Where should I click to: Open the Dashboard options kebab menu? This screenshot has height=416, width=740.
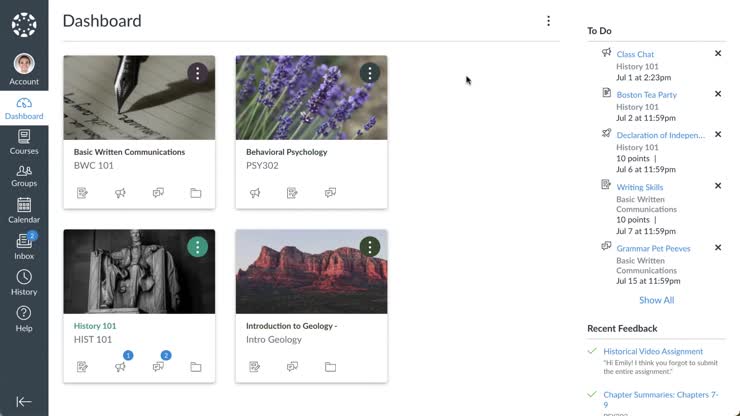[x=548, y=21]
